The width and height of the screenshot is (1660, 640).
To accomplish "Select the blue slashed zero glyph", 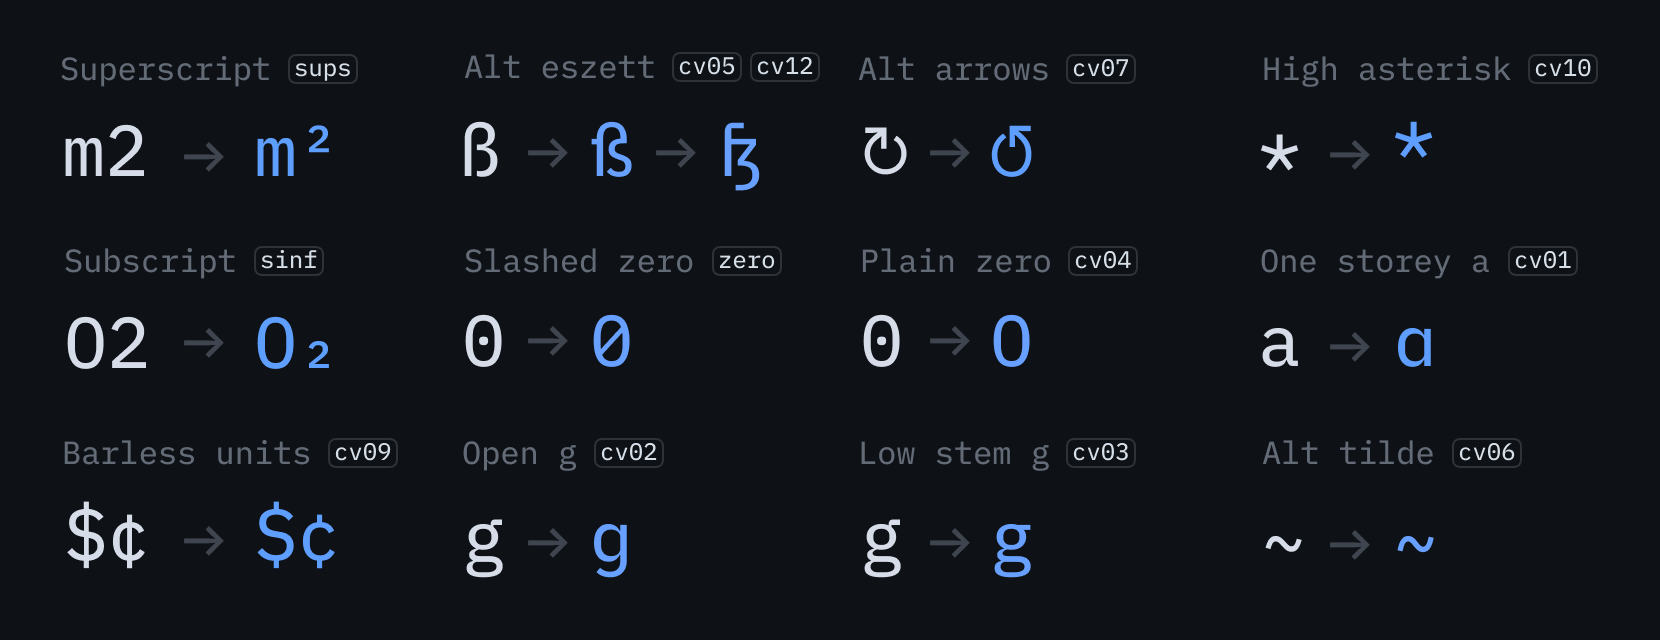I will 611,342.
